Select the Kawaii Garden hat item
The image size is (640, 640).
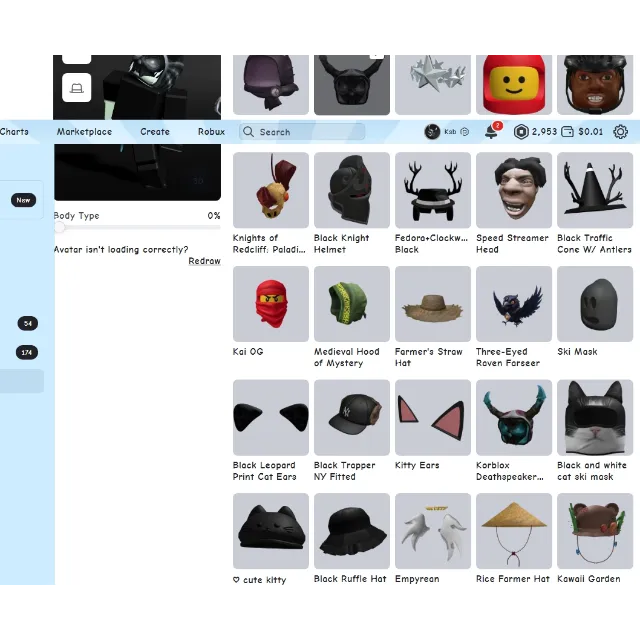click(x=595, y=531)
